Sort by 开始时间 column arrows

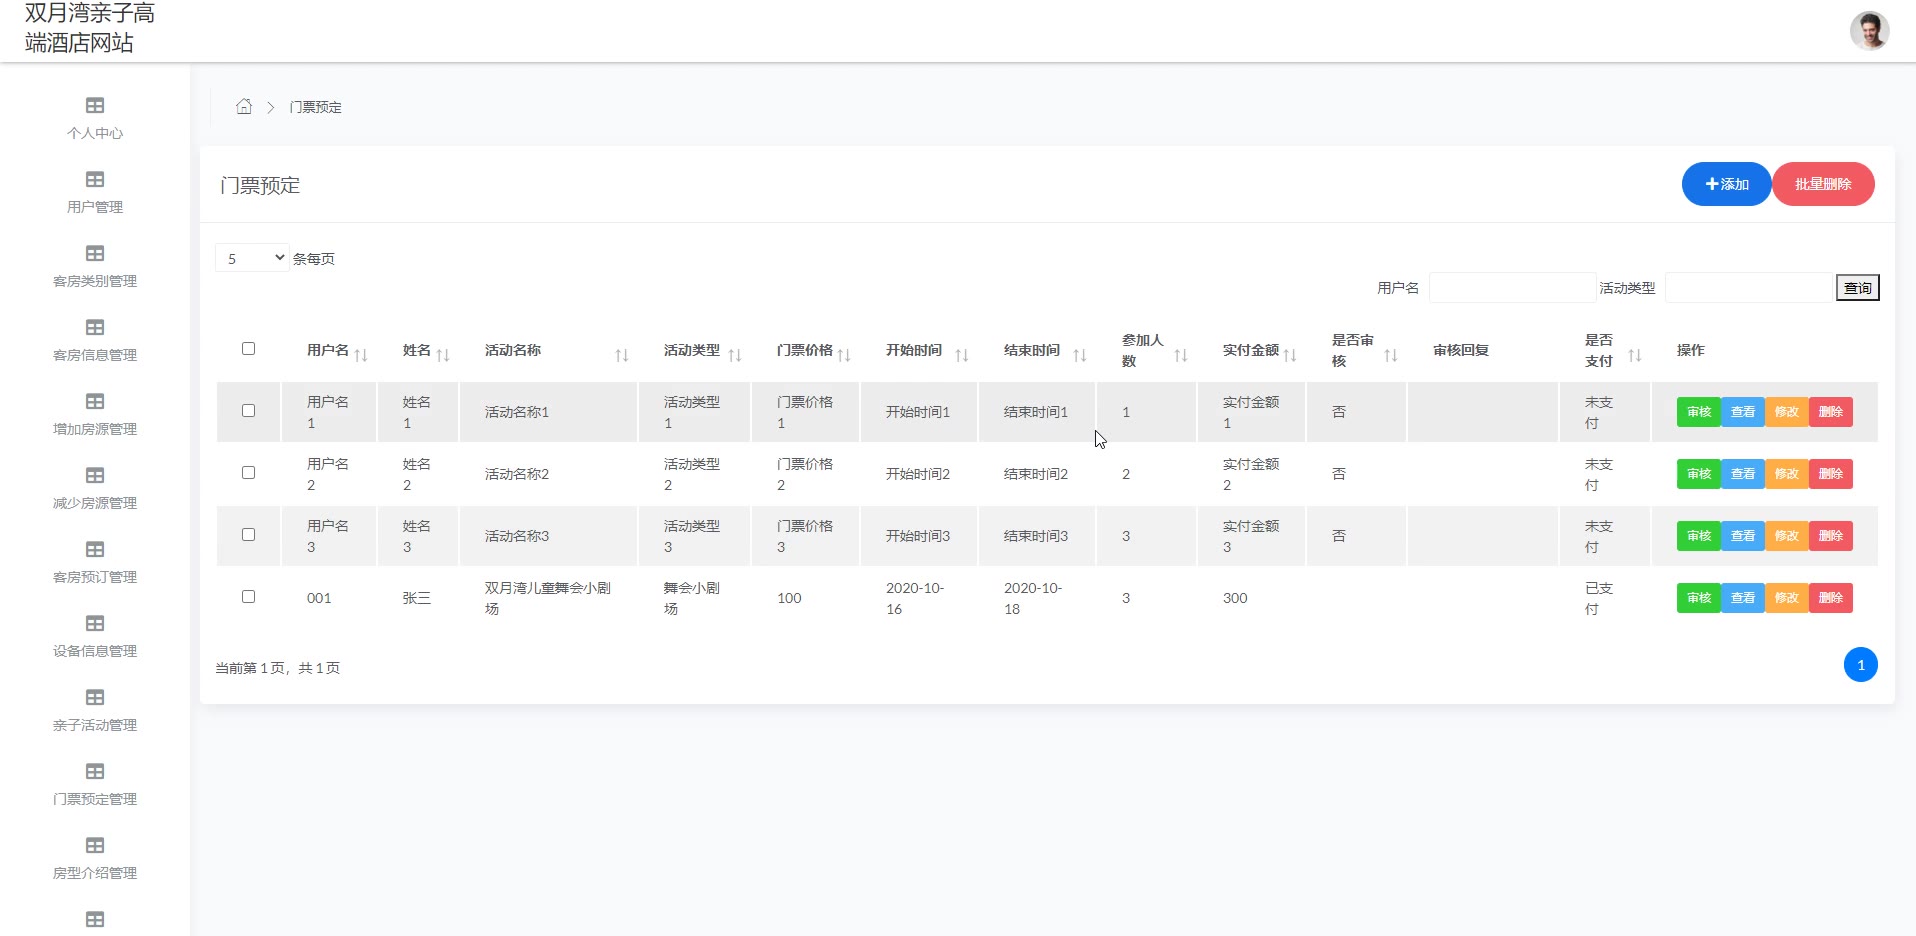[962, 355]
